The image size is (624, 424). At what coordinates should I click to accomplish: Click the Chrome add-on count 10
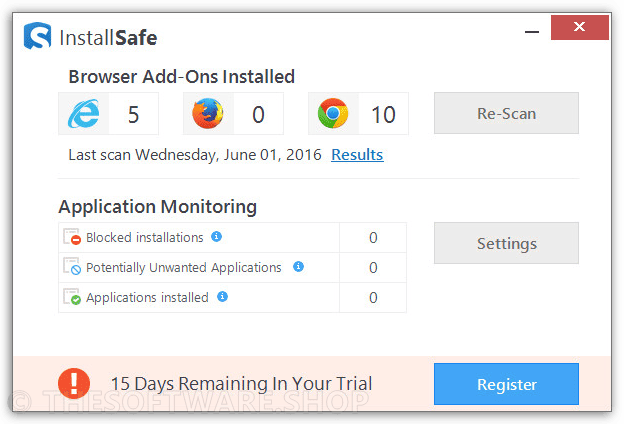(383, 114)
